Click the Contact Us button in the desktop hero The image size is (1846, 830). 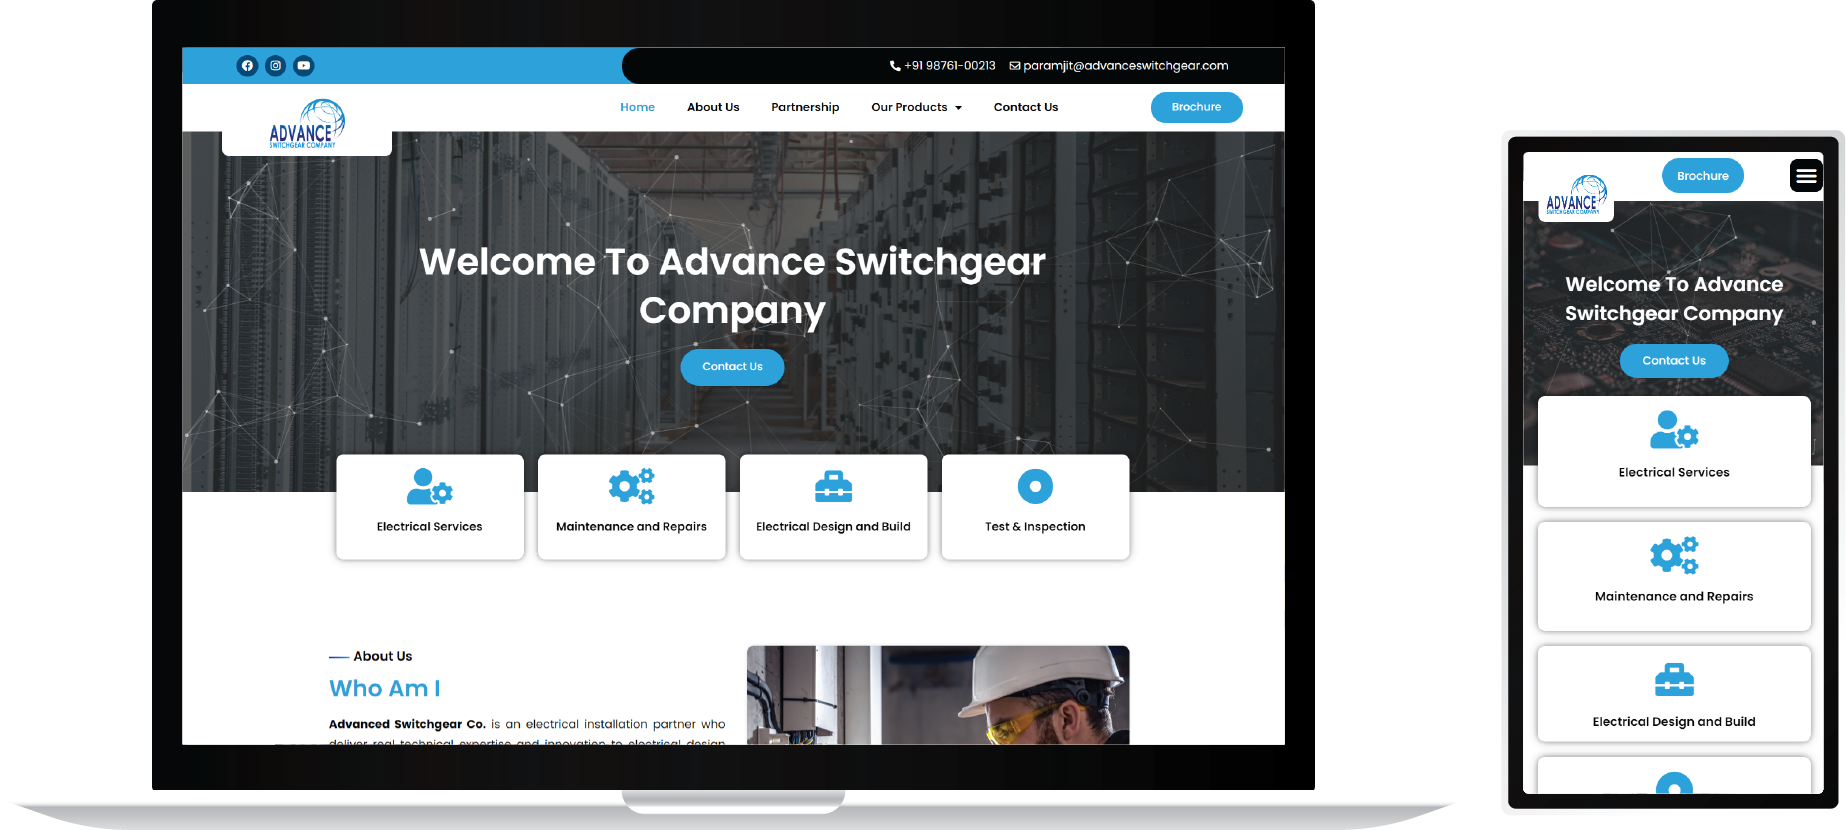point(732,367)
